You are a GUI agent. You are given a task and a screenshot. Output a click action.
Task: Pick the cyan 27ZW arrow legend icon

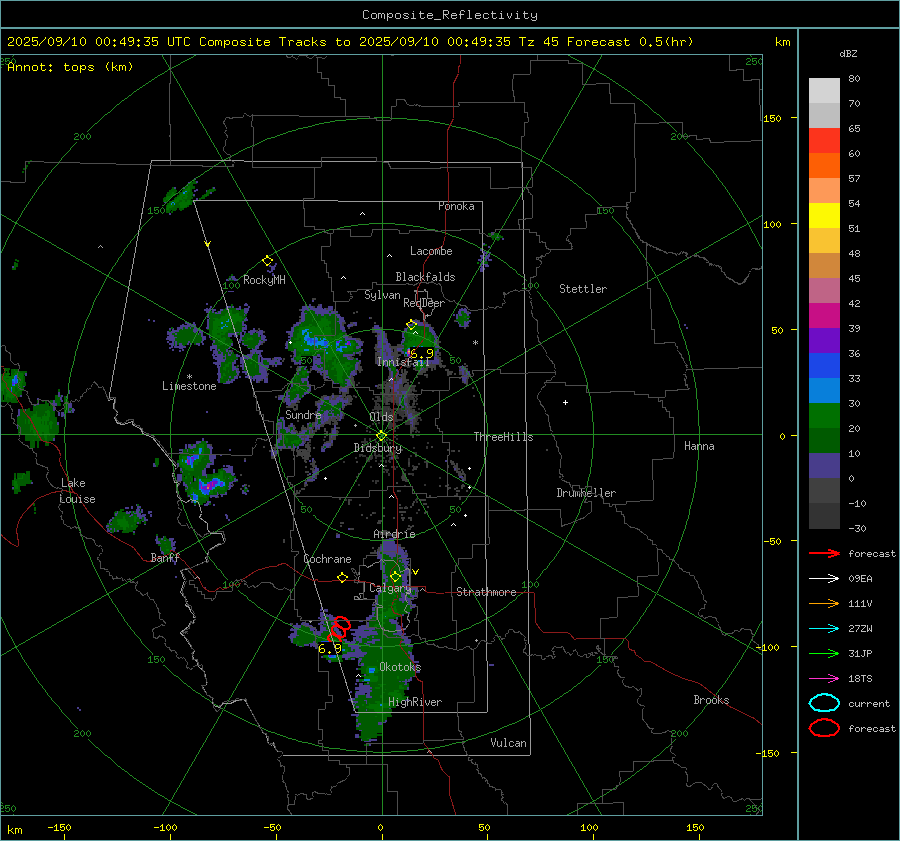coord(824,629)
